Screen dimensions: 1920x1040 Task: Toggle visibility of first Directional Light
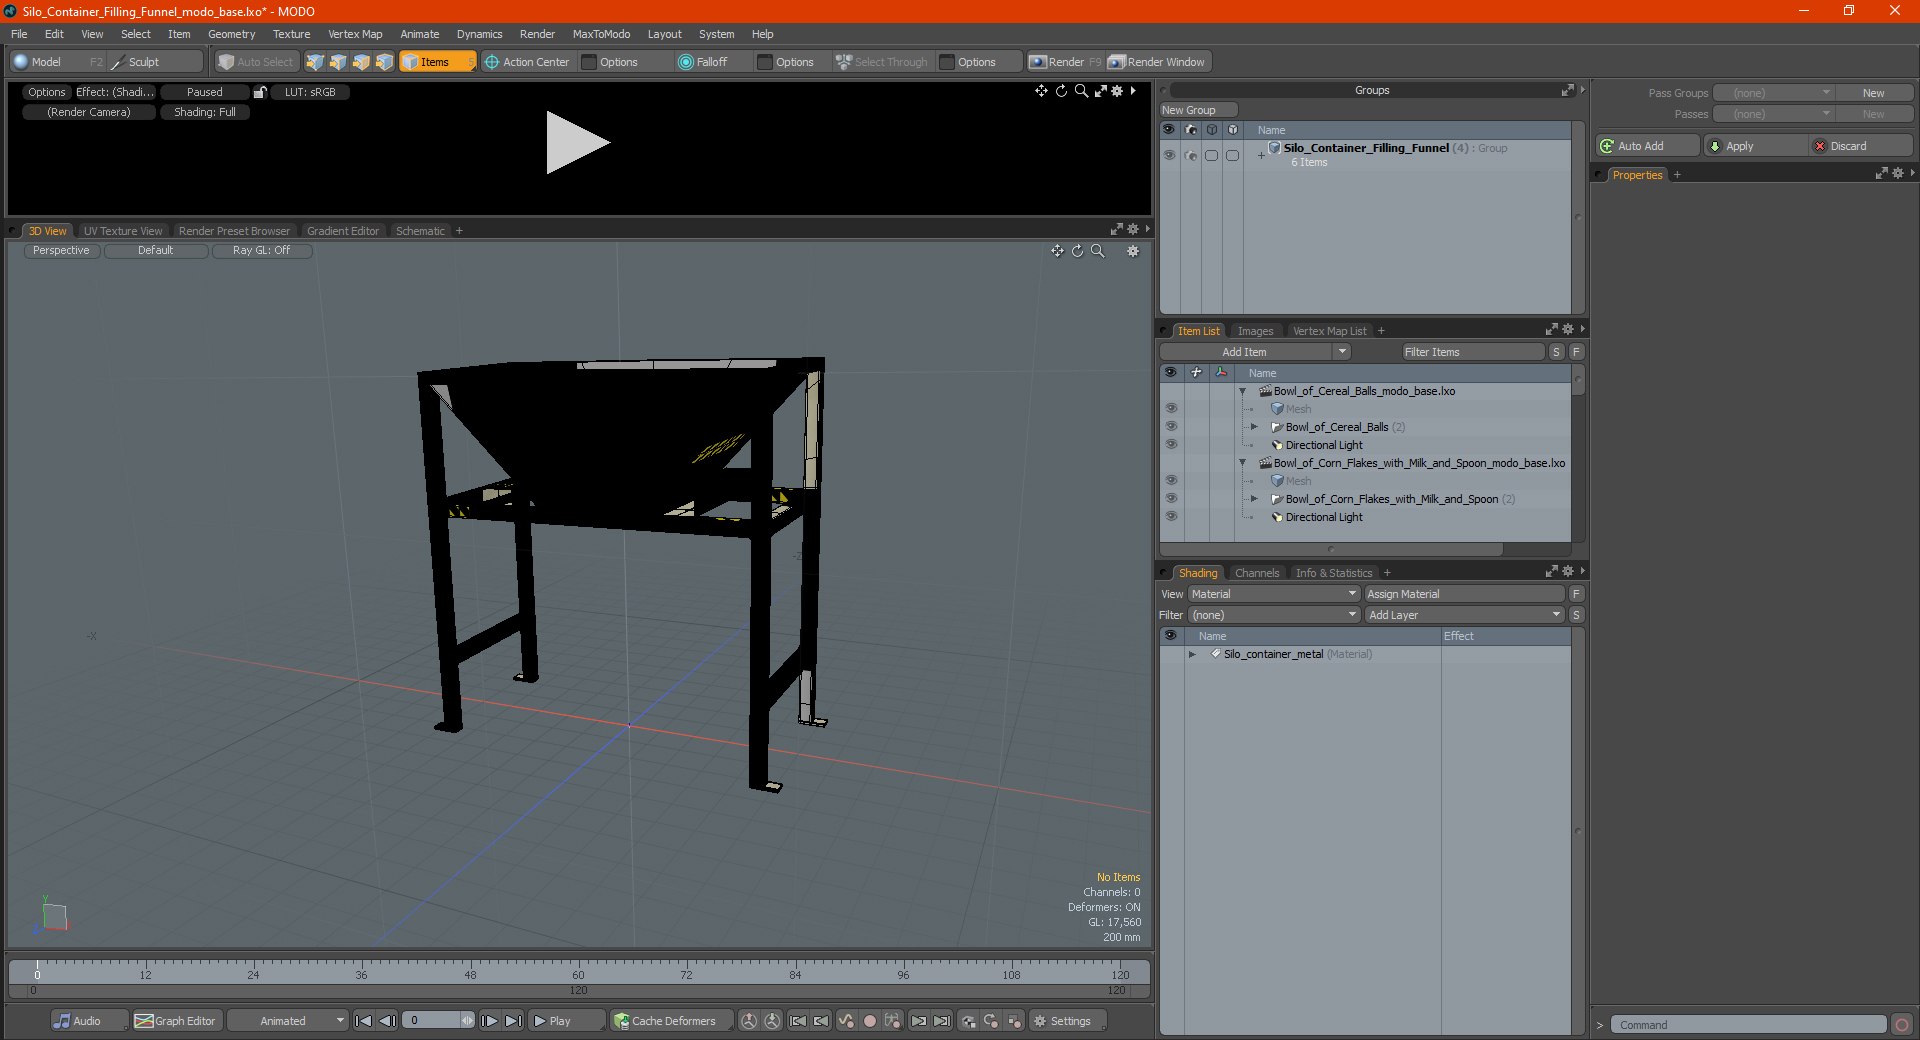pos(1171,445)
